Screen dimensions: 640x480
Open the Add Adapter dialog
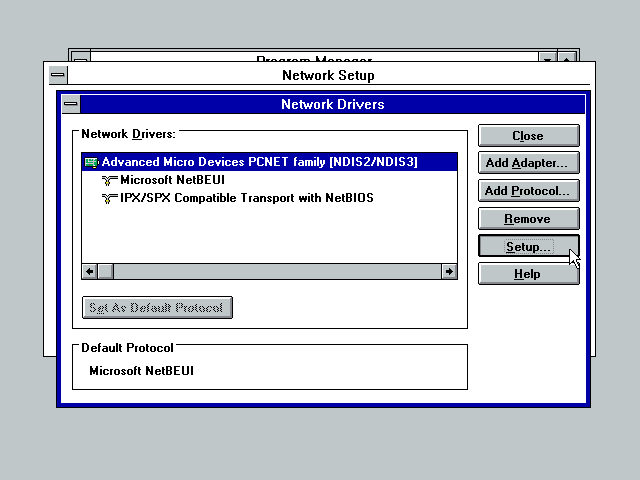(529, 163)
